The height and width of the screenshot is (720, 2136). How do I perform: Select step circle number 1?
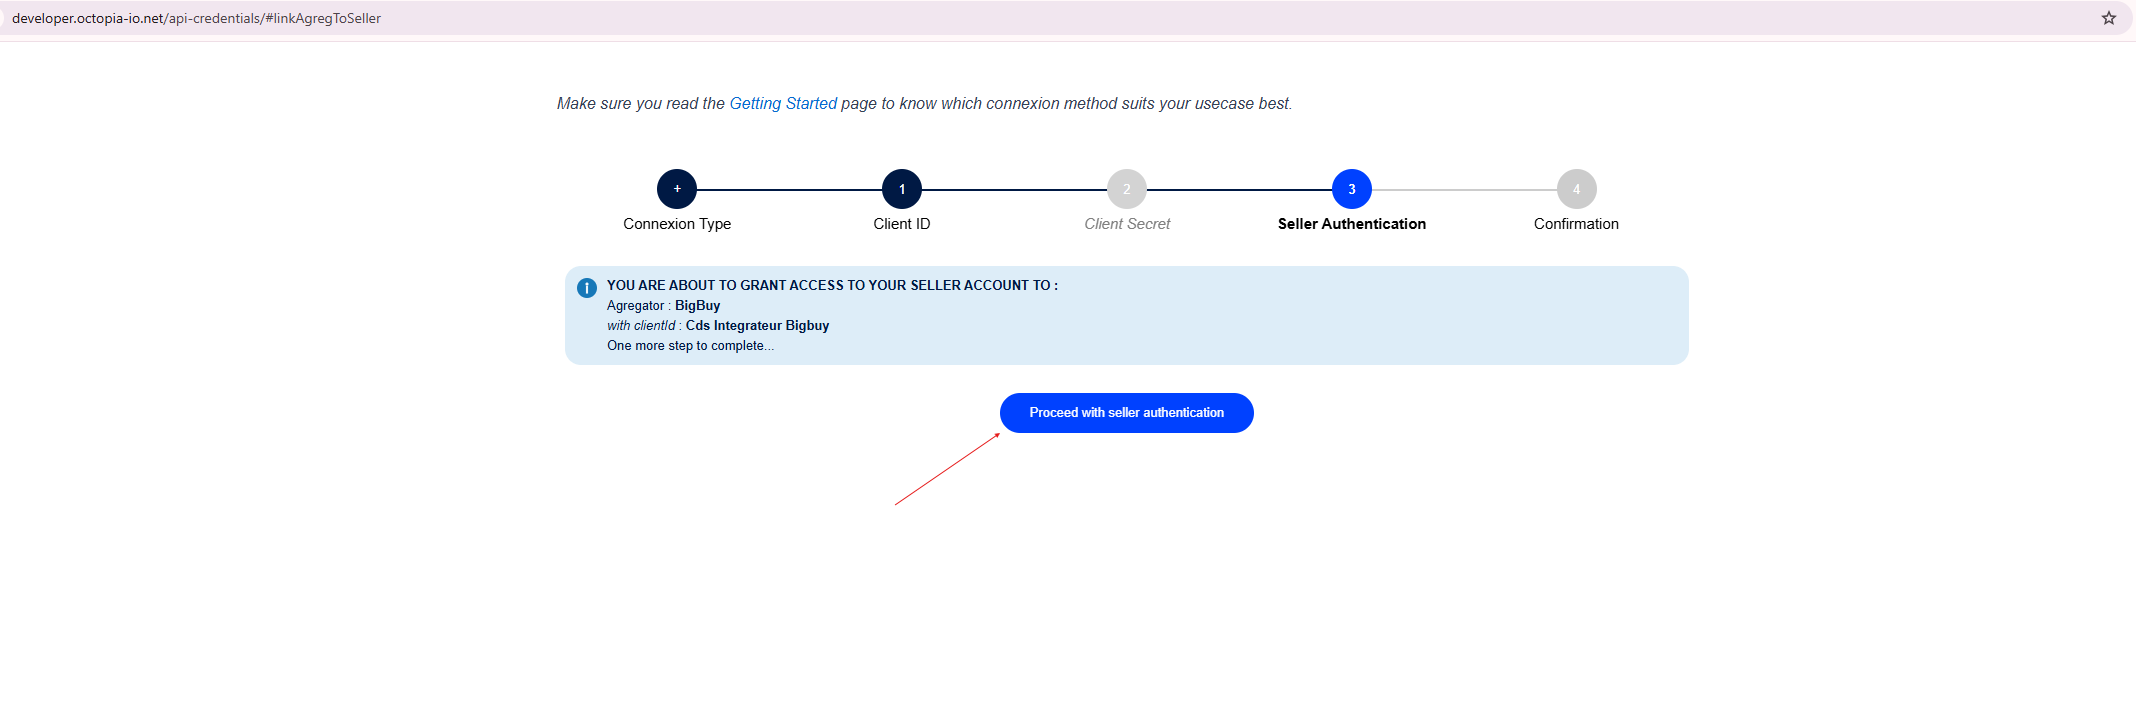tap(902, 189)
